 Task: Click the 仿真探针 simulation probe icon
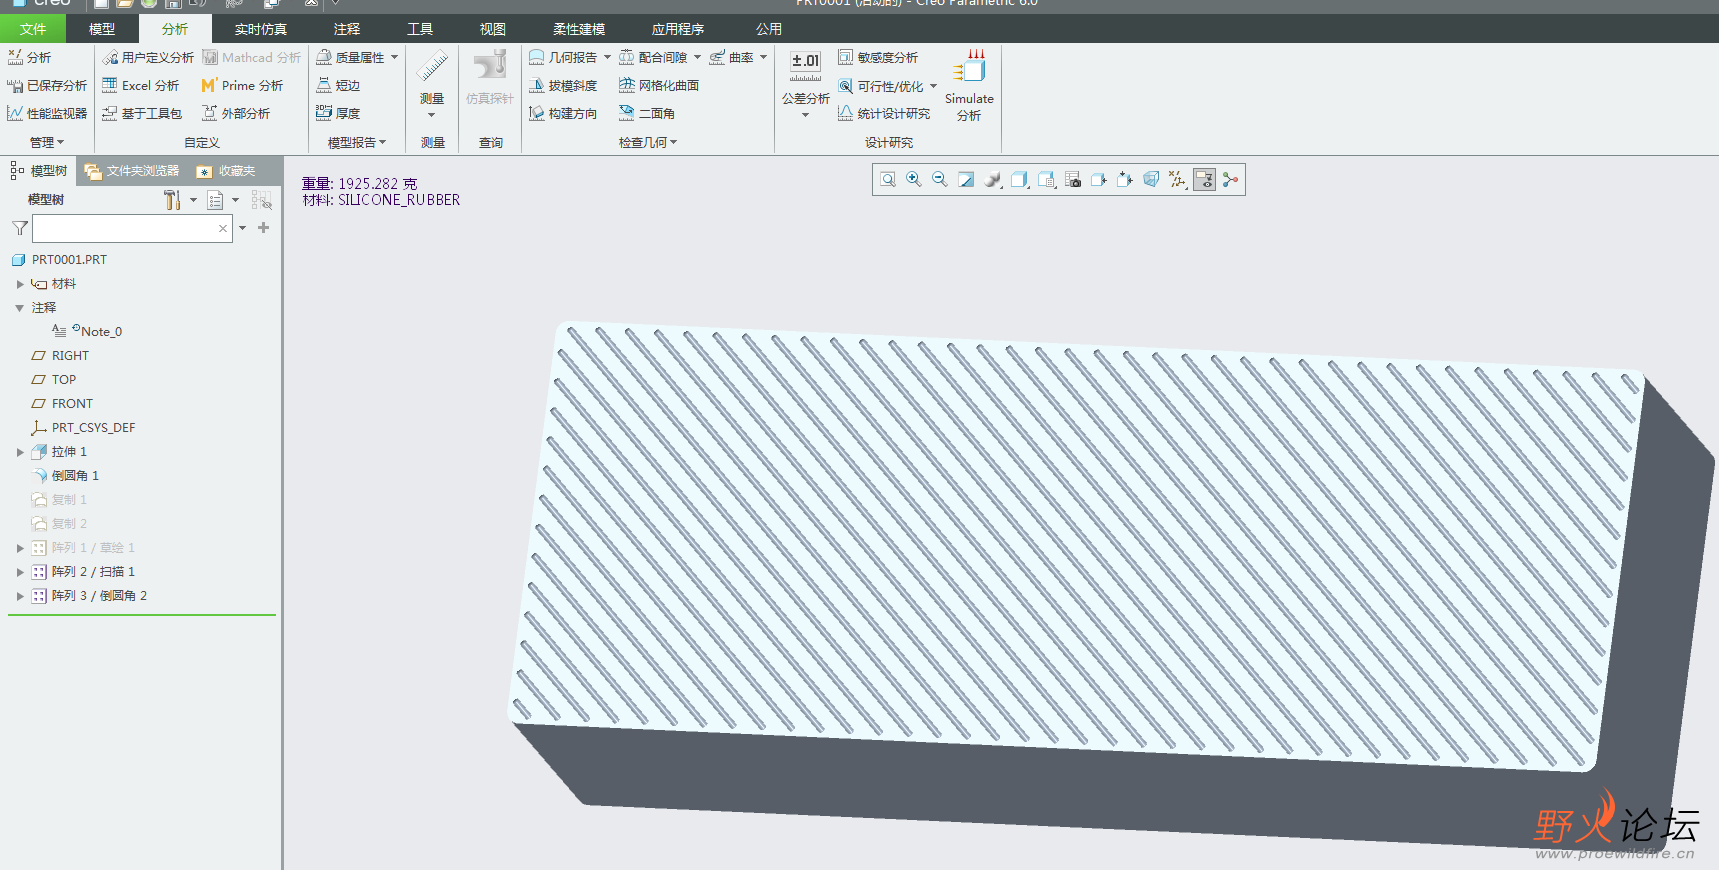pyautogui.click(x=490, y=66)
